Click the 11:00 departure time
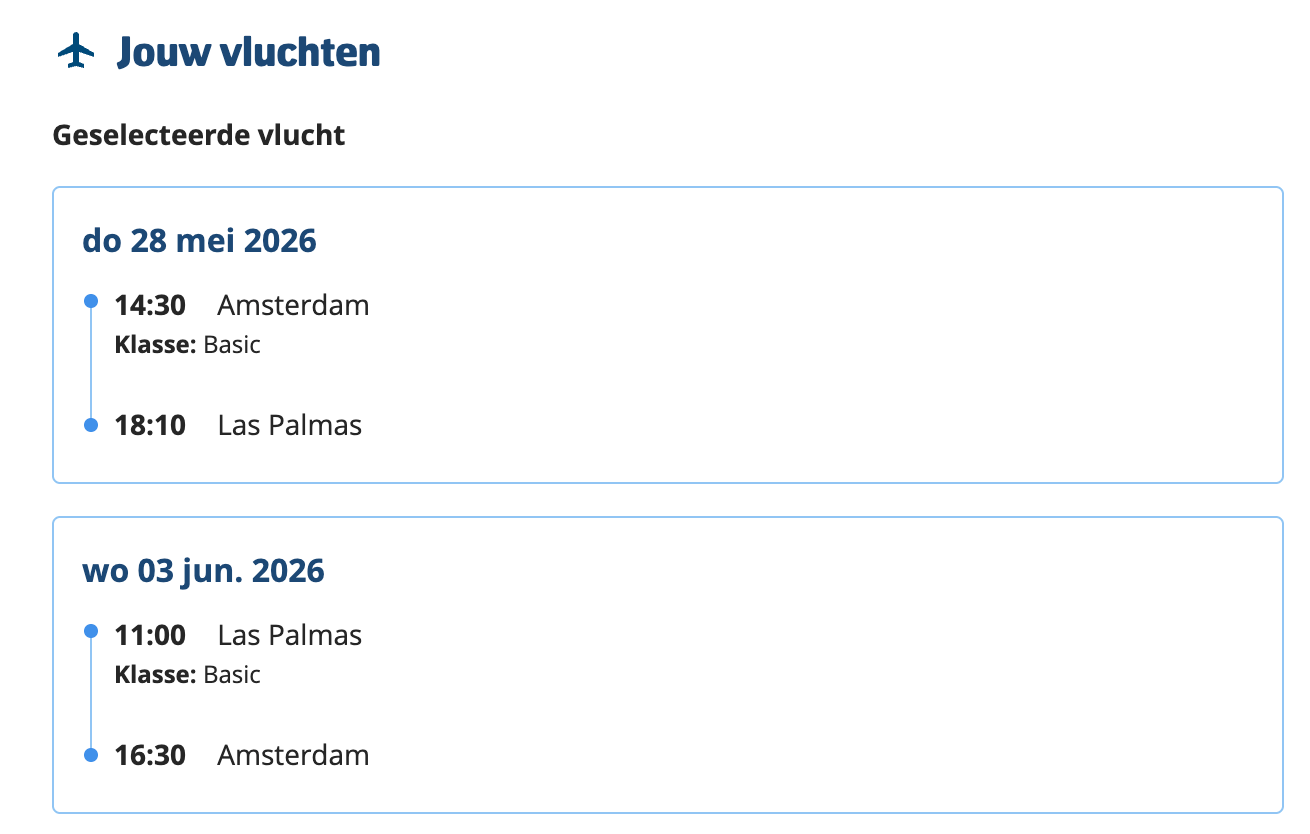1310x834 pixels. tap(150, 635)
